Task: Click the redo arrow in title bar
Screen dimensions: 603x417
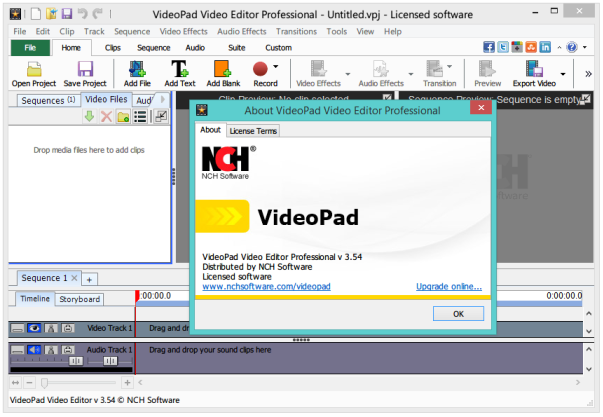Action: point(98,14)
